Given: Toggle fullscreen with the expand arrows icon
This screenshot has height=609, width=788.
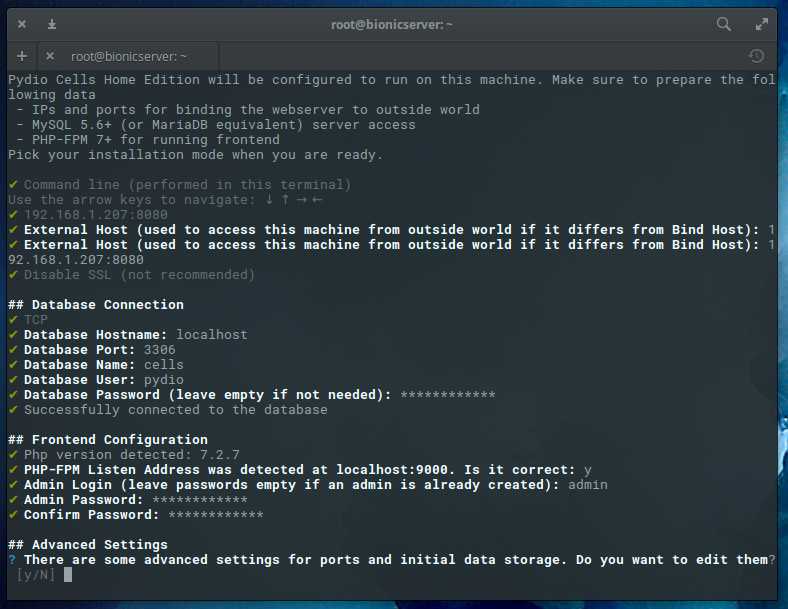Looking at the screenshot, I should (762, 24).
